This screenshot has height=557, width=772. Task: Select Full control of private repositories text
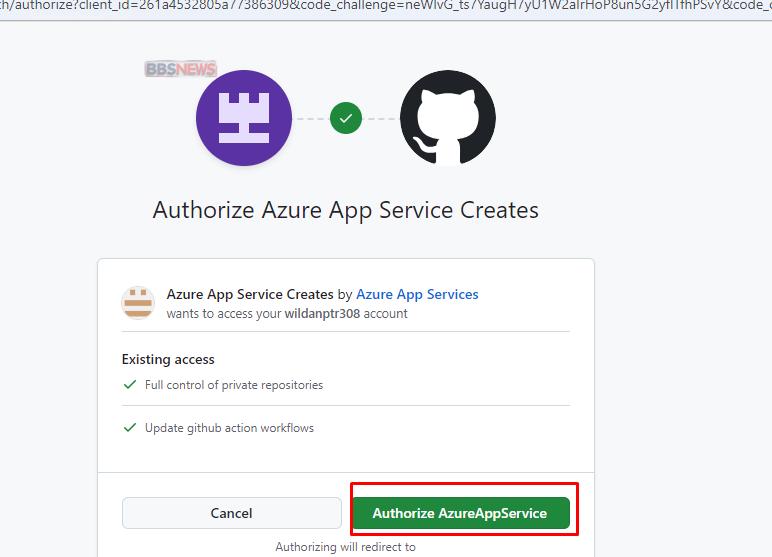click(x=234, y=385)
